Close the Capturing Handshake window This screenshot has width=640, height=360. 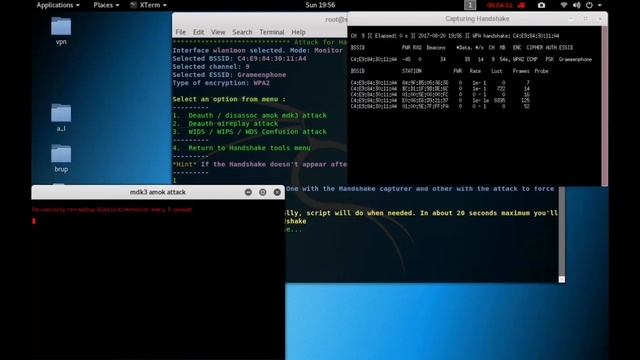[600, 19]
